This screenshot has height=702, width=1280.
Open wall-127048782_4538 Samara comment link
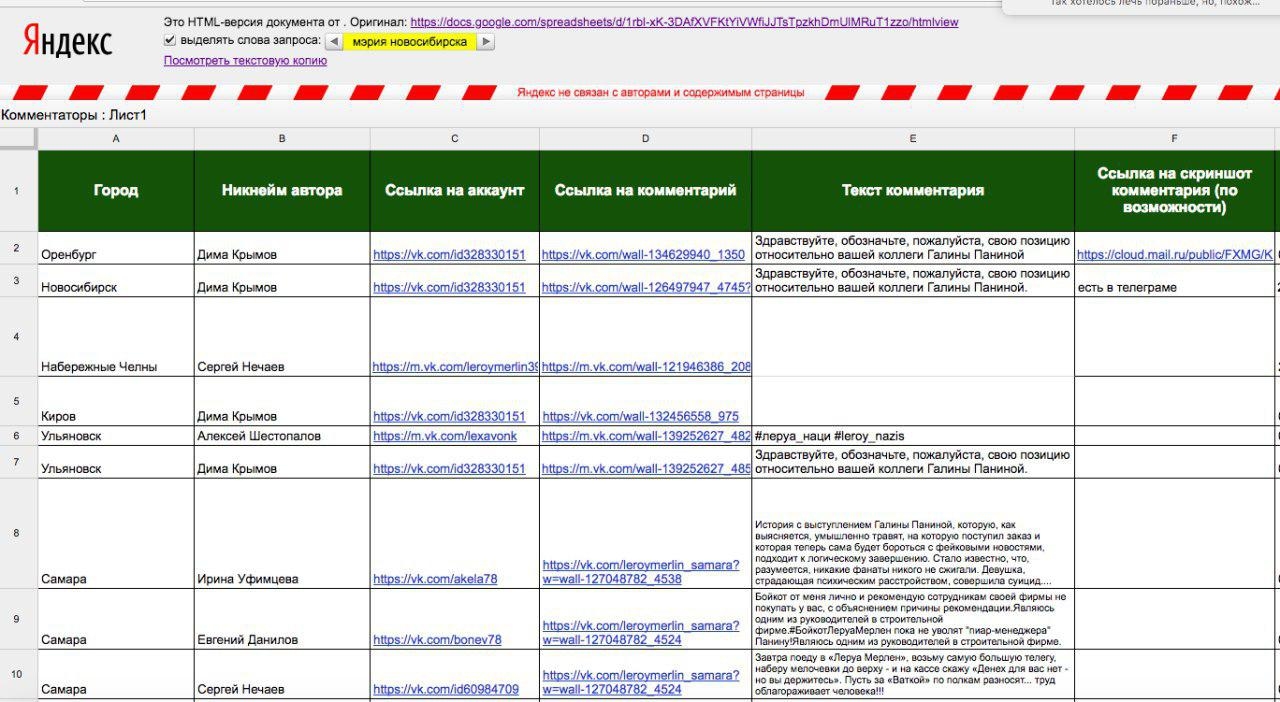point(641,572)
